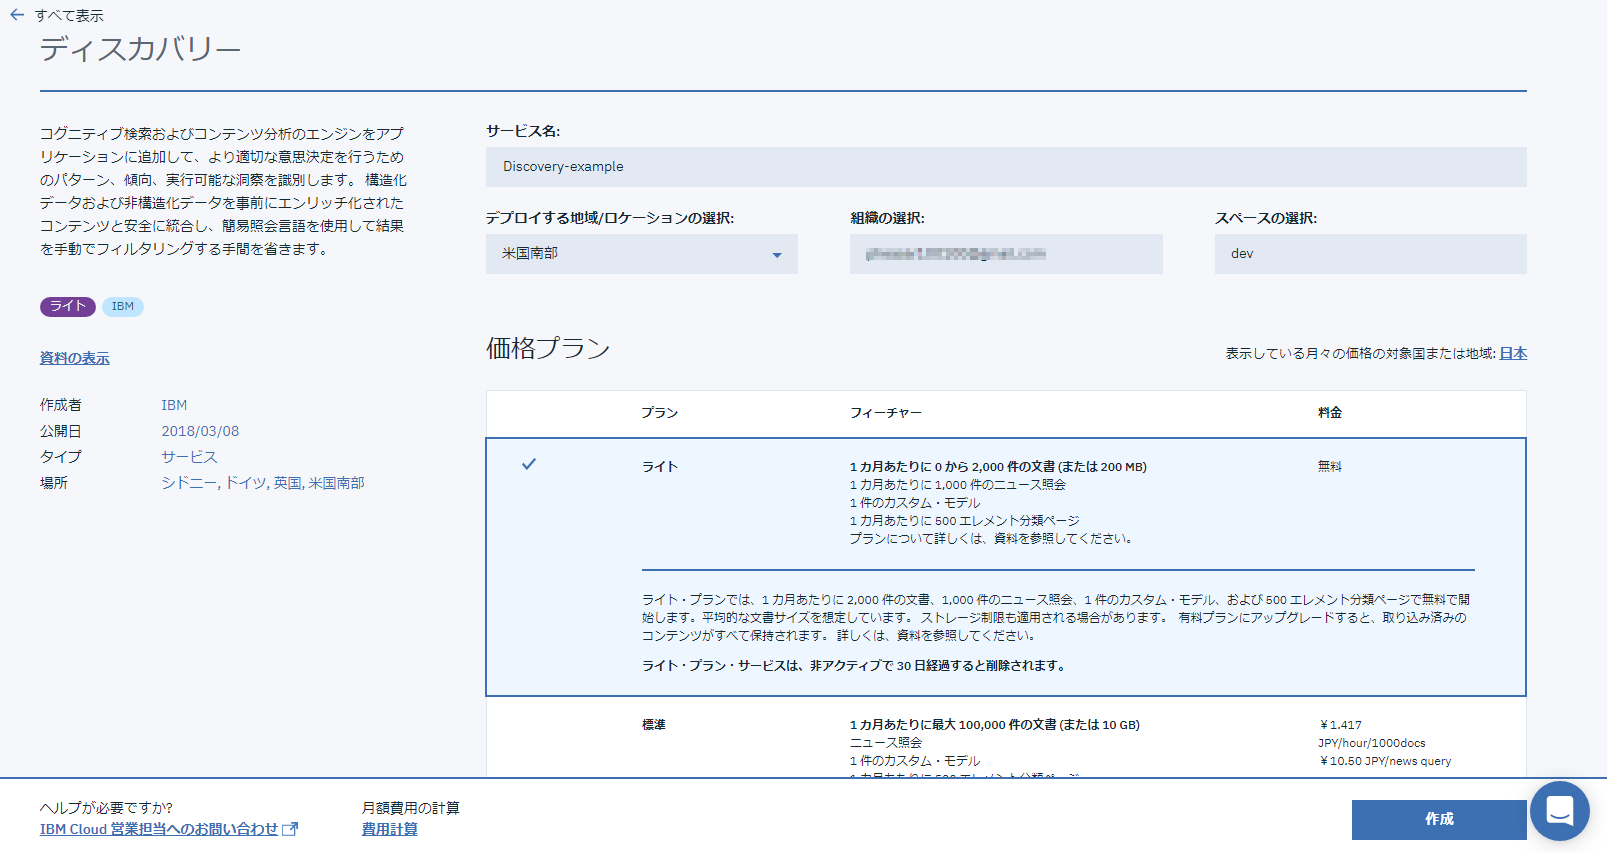Image resolution: width=1607 pixels, height=853 pixels.
Task: Click the IBM tag badge
Action: pos(123,307)
